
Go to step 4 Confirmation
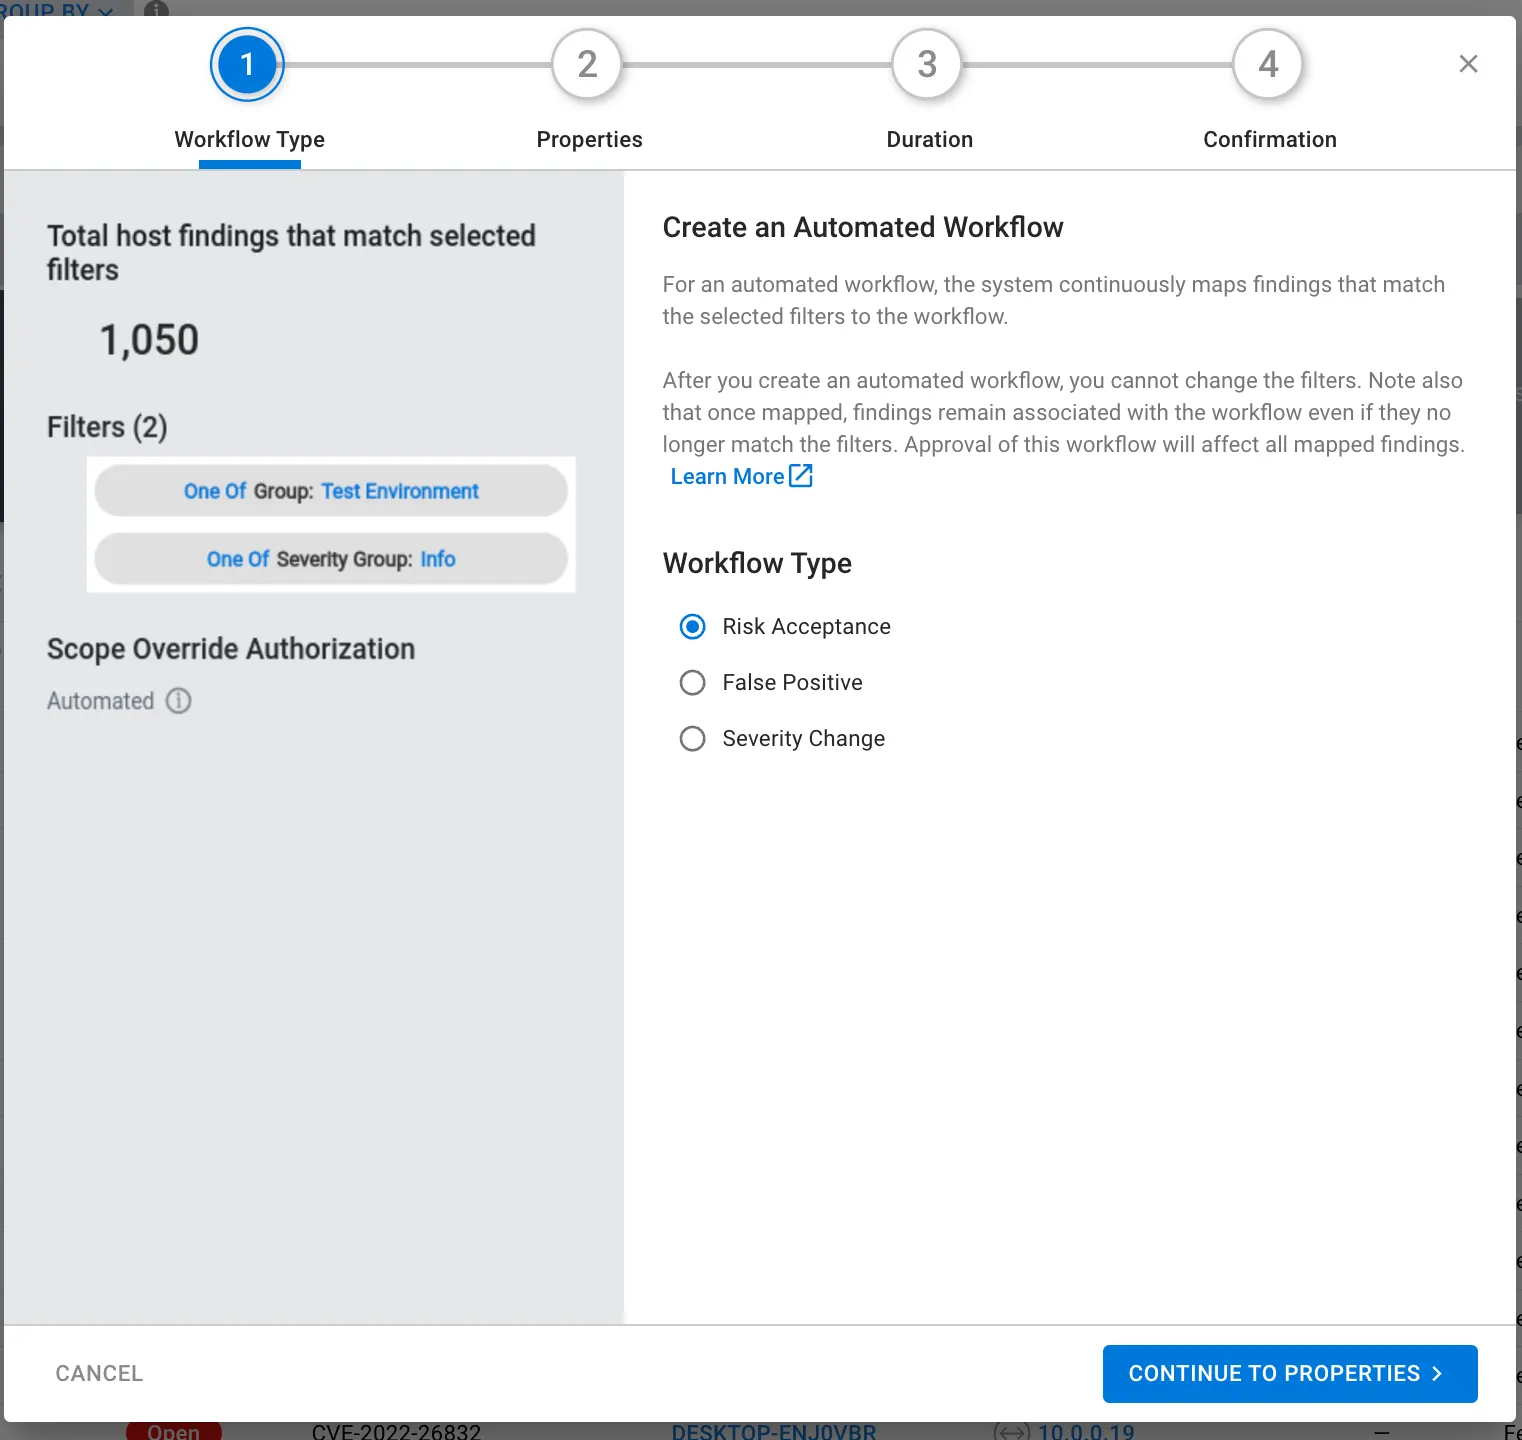(x=1268, y=65)
